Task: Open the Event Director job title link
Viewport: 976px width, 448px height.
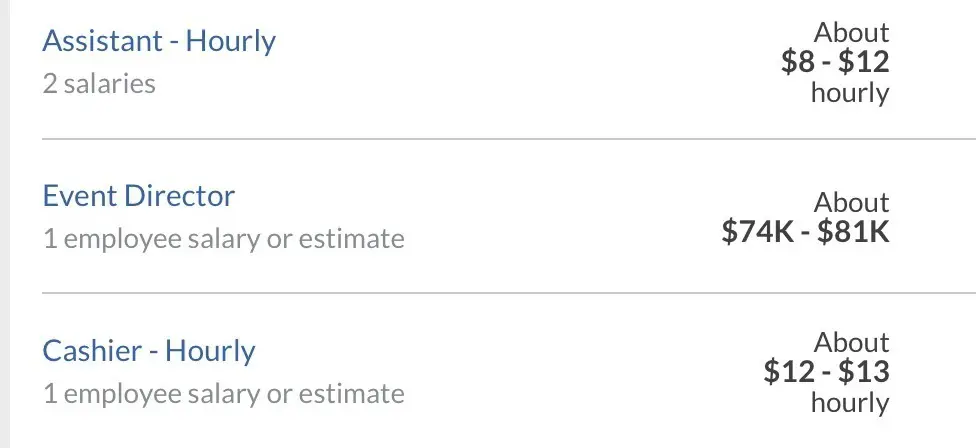Action: point(139,196)
